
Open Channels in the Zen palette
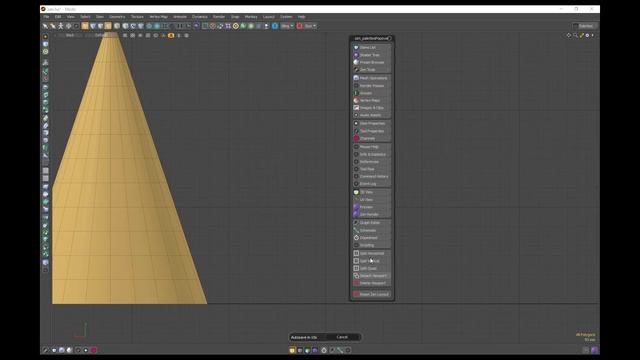371,138
